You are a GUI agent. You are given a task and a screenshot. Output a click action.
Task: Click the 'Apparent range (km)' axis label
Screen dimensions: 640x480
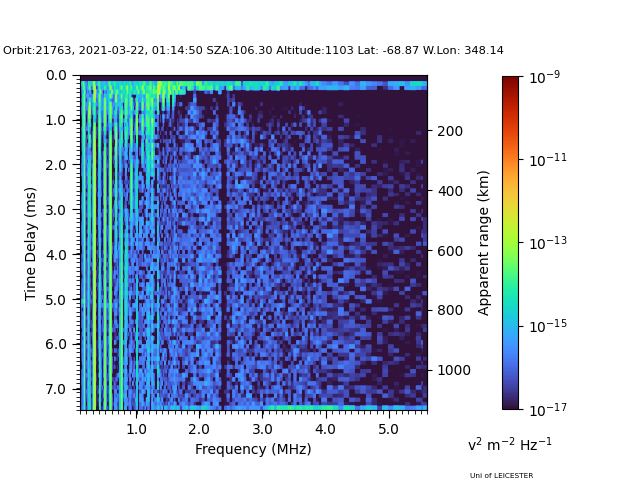(x=483, y=243)
